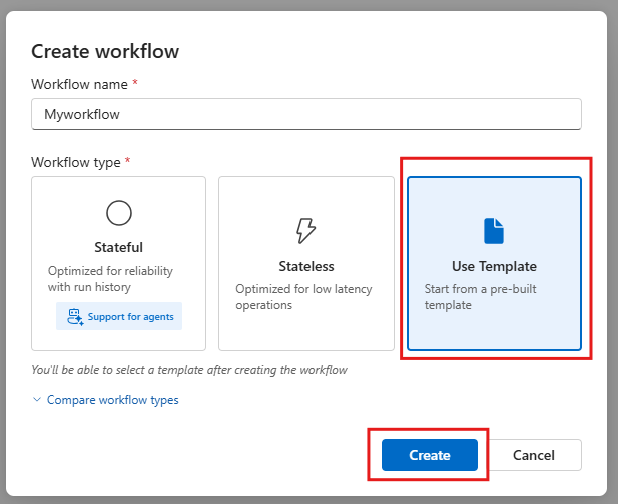Click the italic template selection hint text

coord(189,370)
